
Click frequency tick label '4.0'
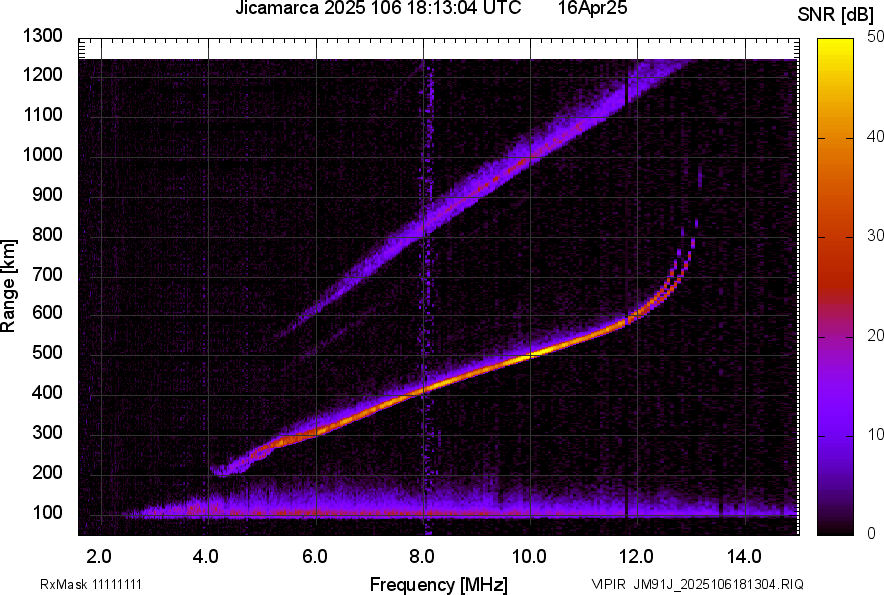coord(206,557)
